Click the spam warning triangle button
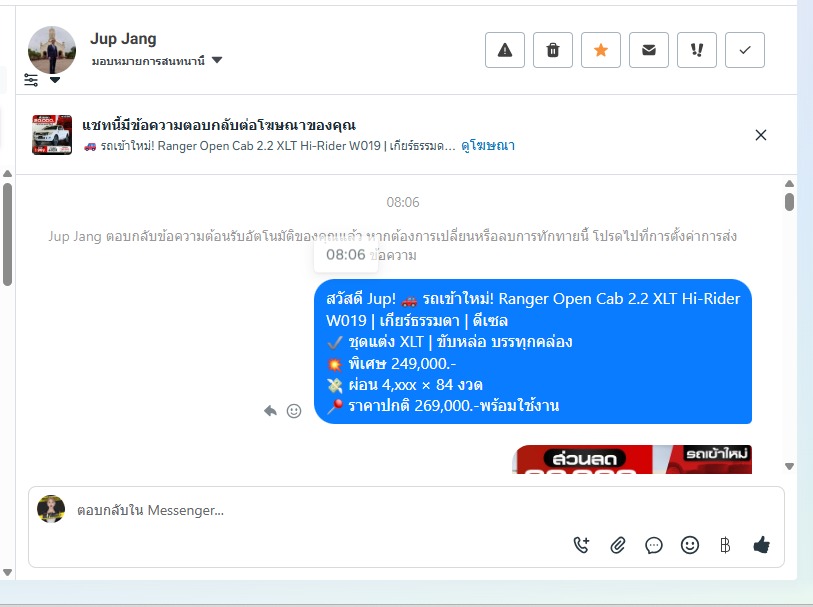This screenshot has height=607, width=813. click(504, 50)
